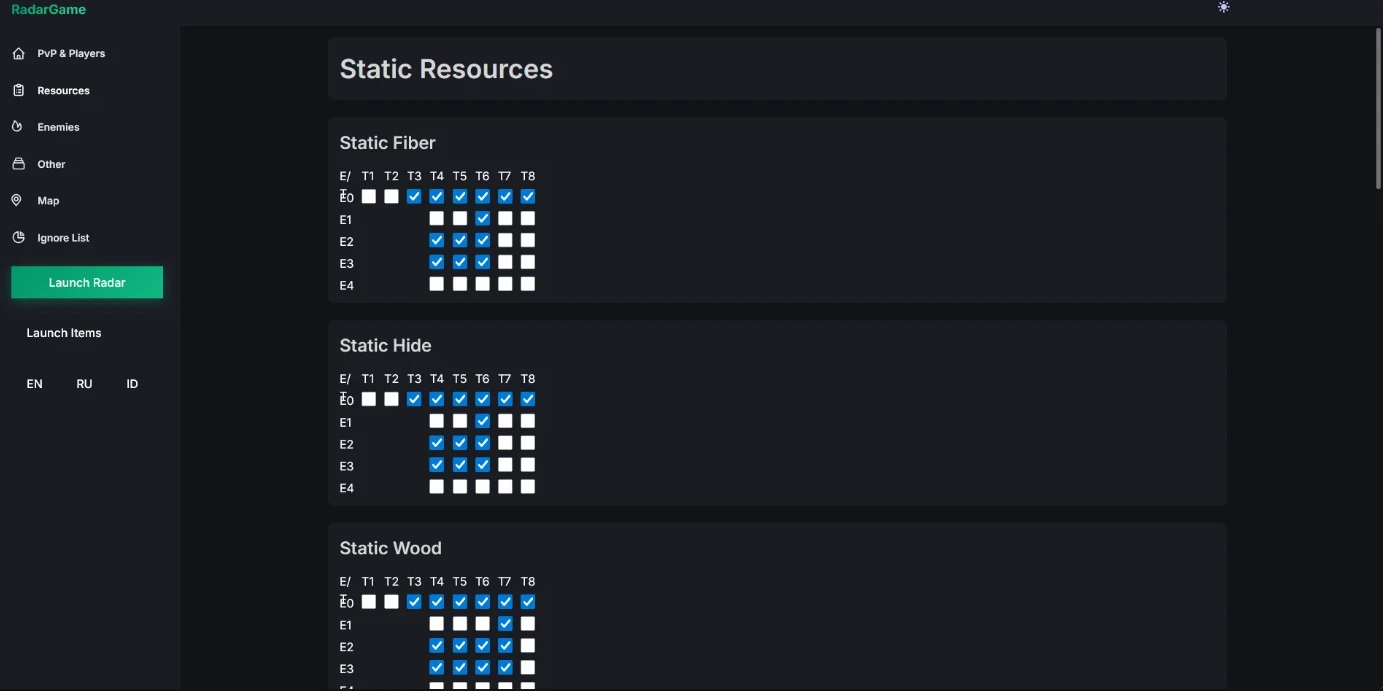This screenshot has height=691, width=1383.
Task: Enable T1 E0 checkbox under Static Fiber
Action: click(369, 197)
